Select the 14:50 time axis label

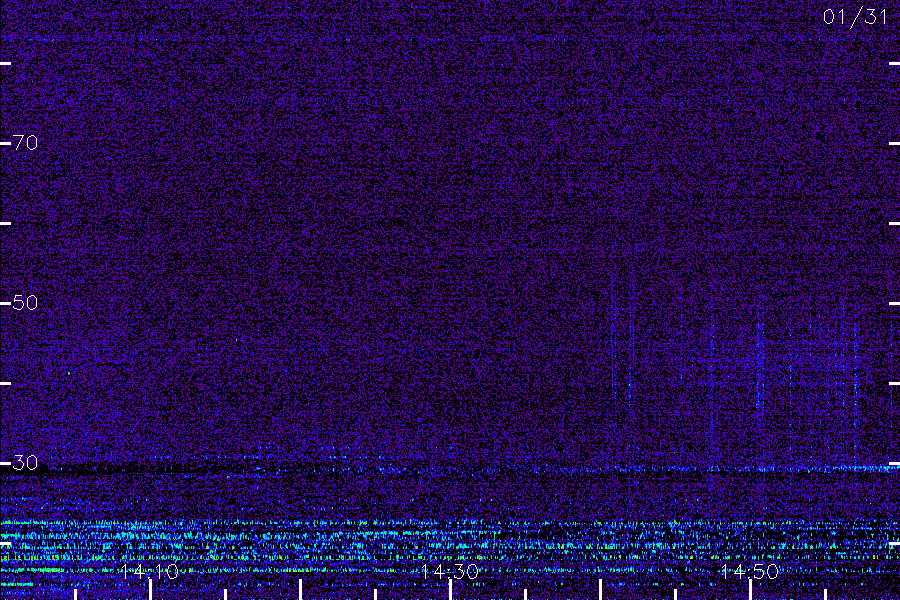point(749,571)
